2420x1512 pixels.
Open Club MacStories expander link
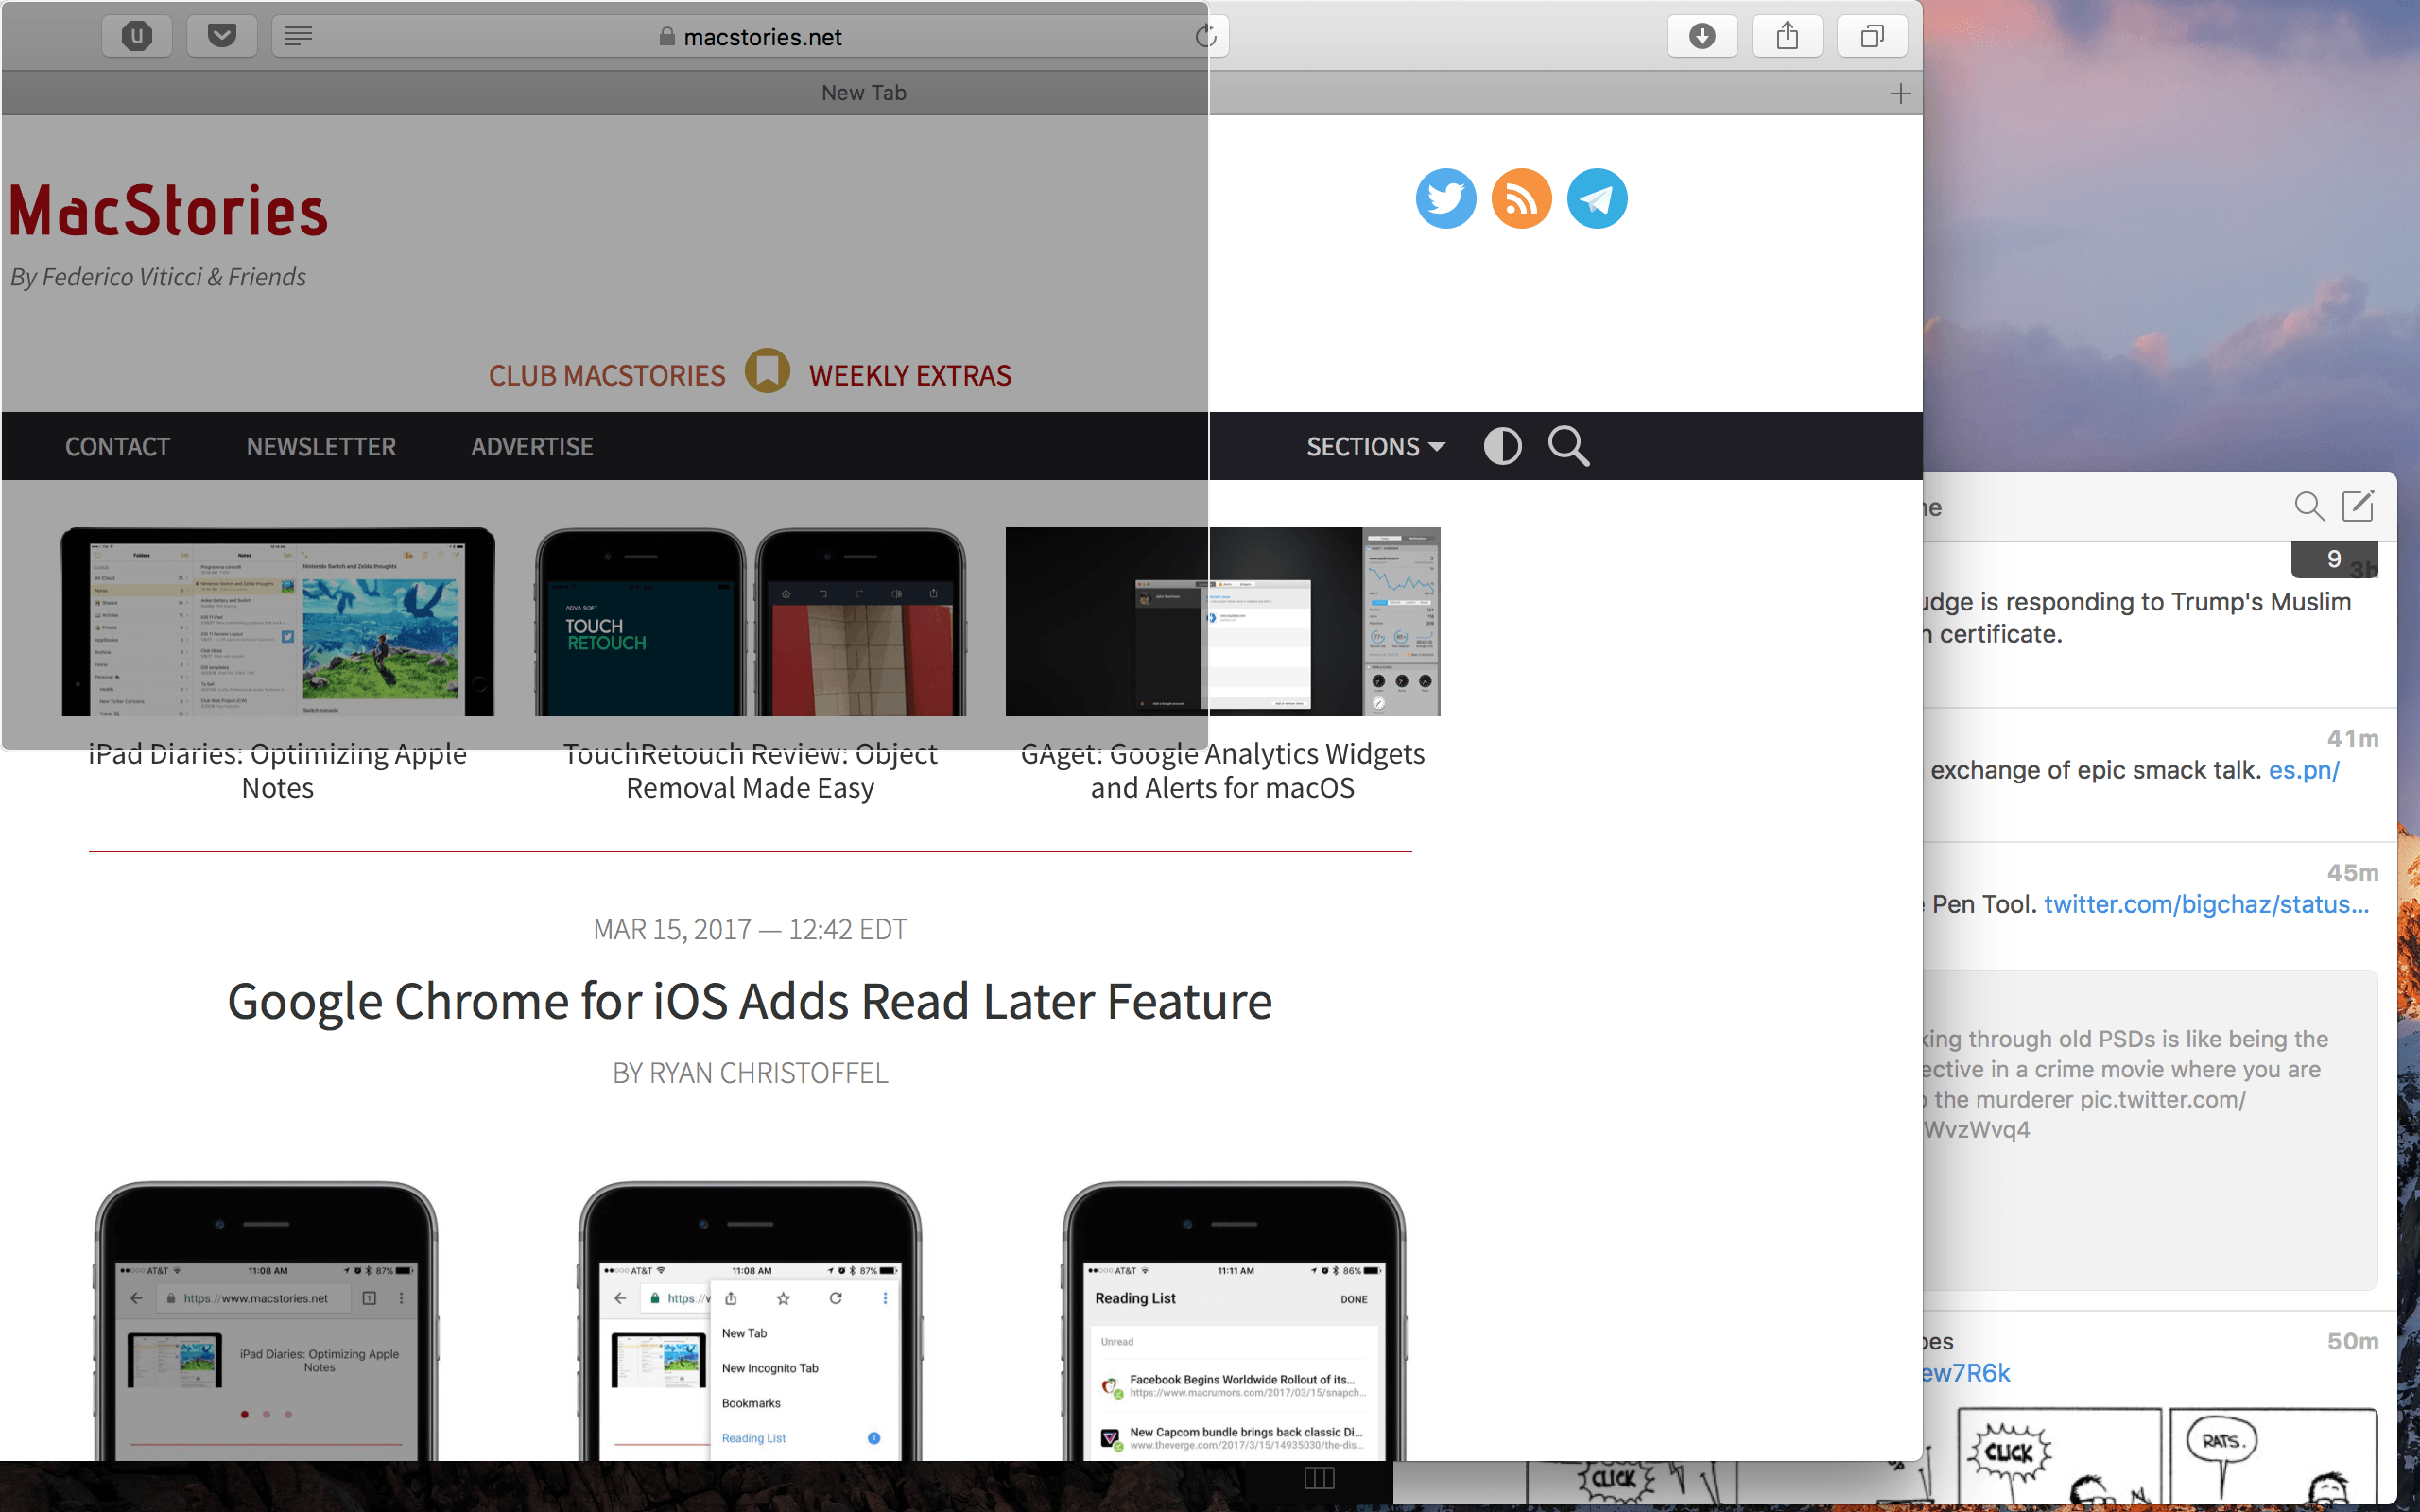[x=763, y=374]
